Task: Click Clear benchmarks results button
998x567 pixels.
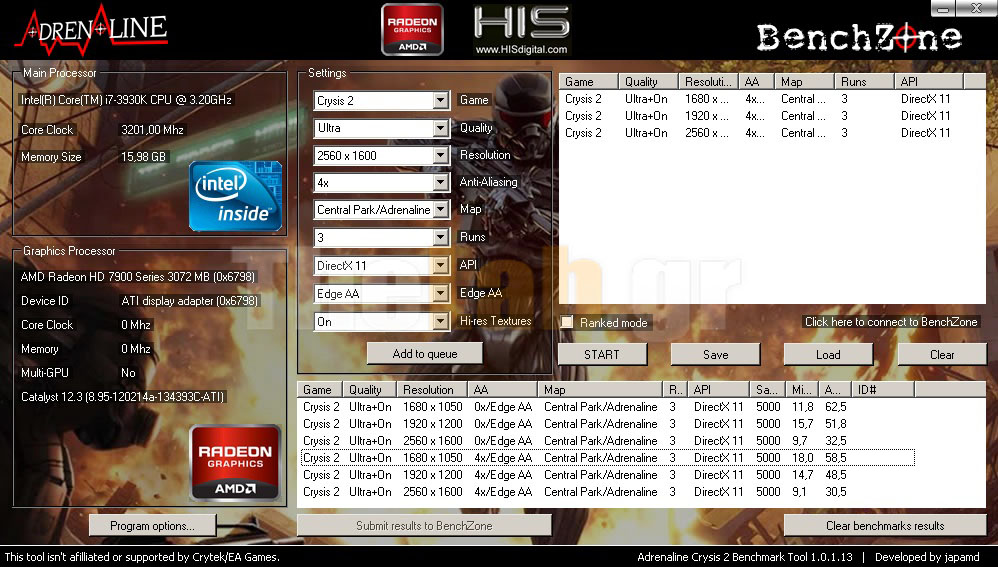Action: pos(884,525)
